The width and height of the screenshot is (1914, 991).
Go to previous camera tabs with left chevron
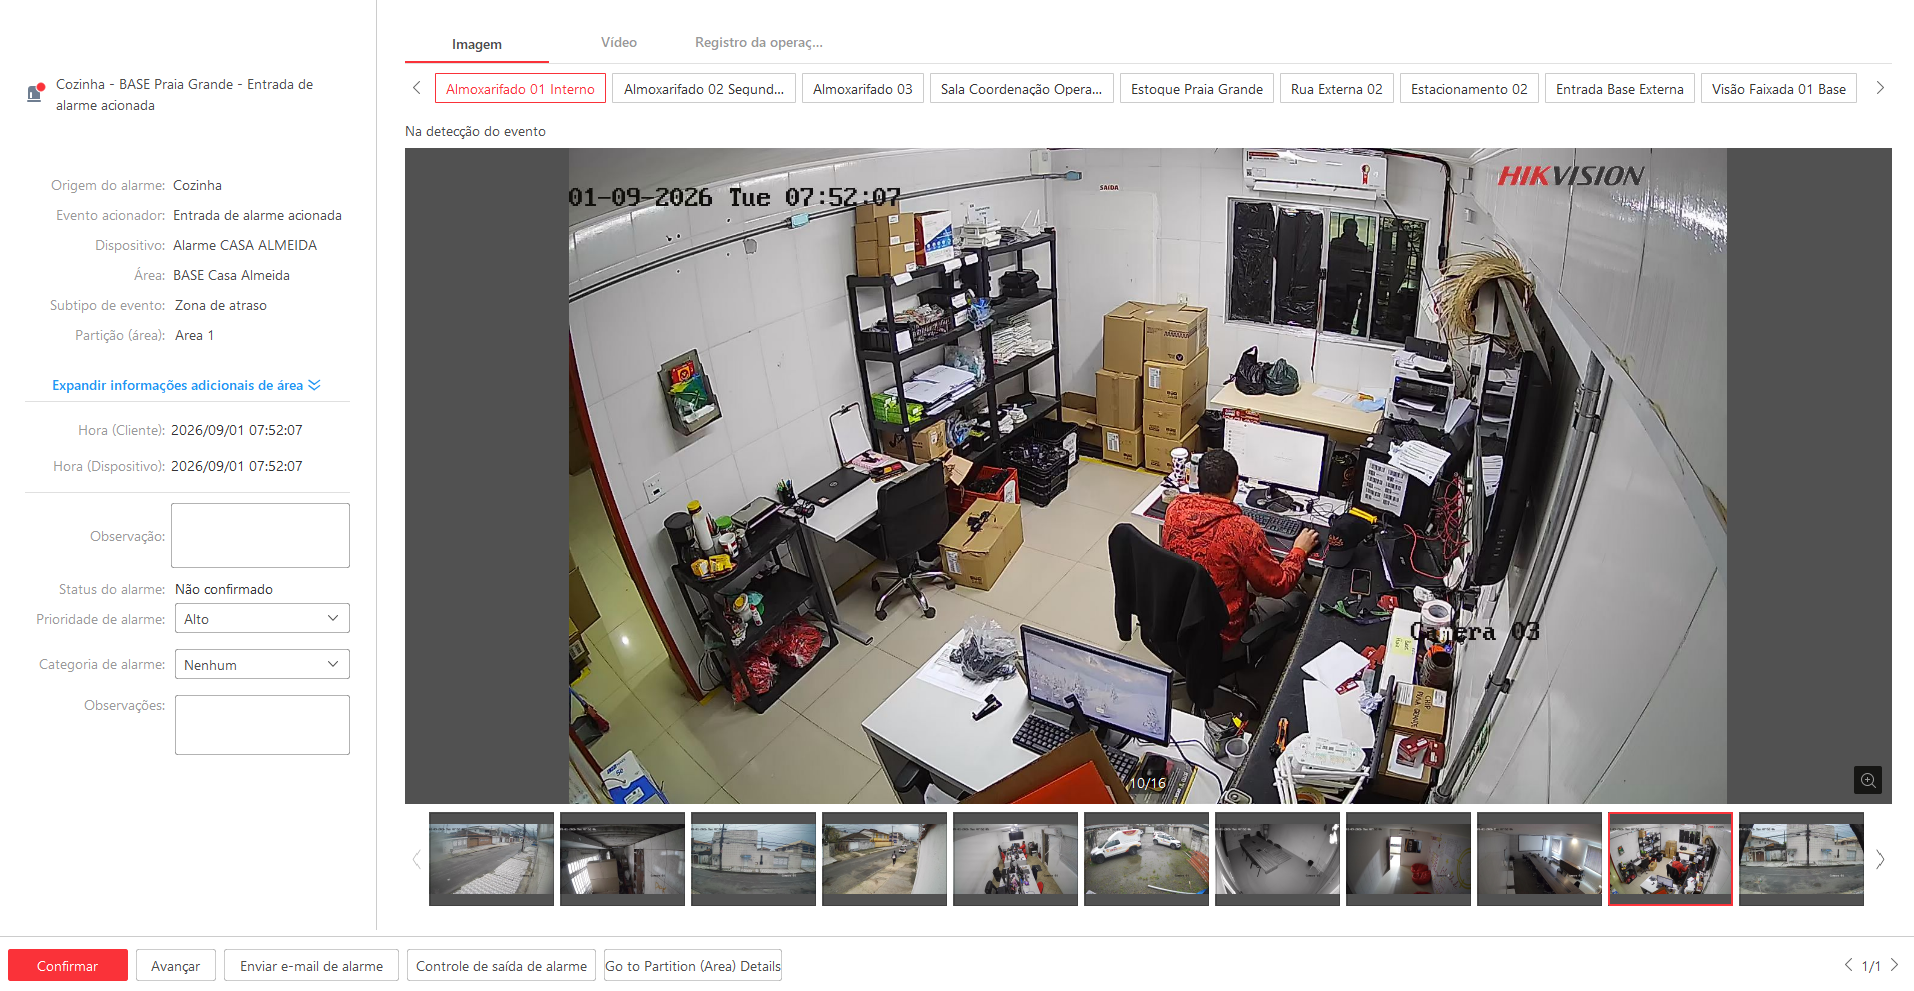pos(417,88)
